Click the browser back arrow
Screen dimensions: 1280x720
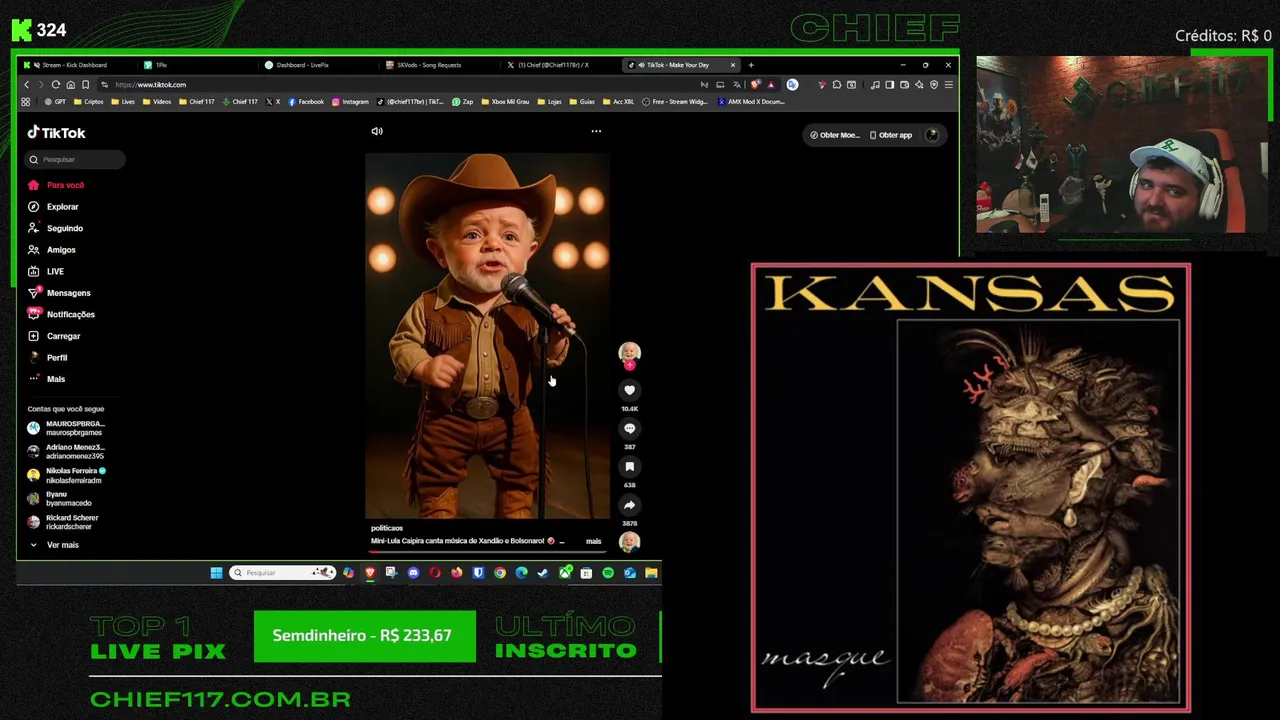pos(27,85)
